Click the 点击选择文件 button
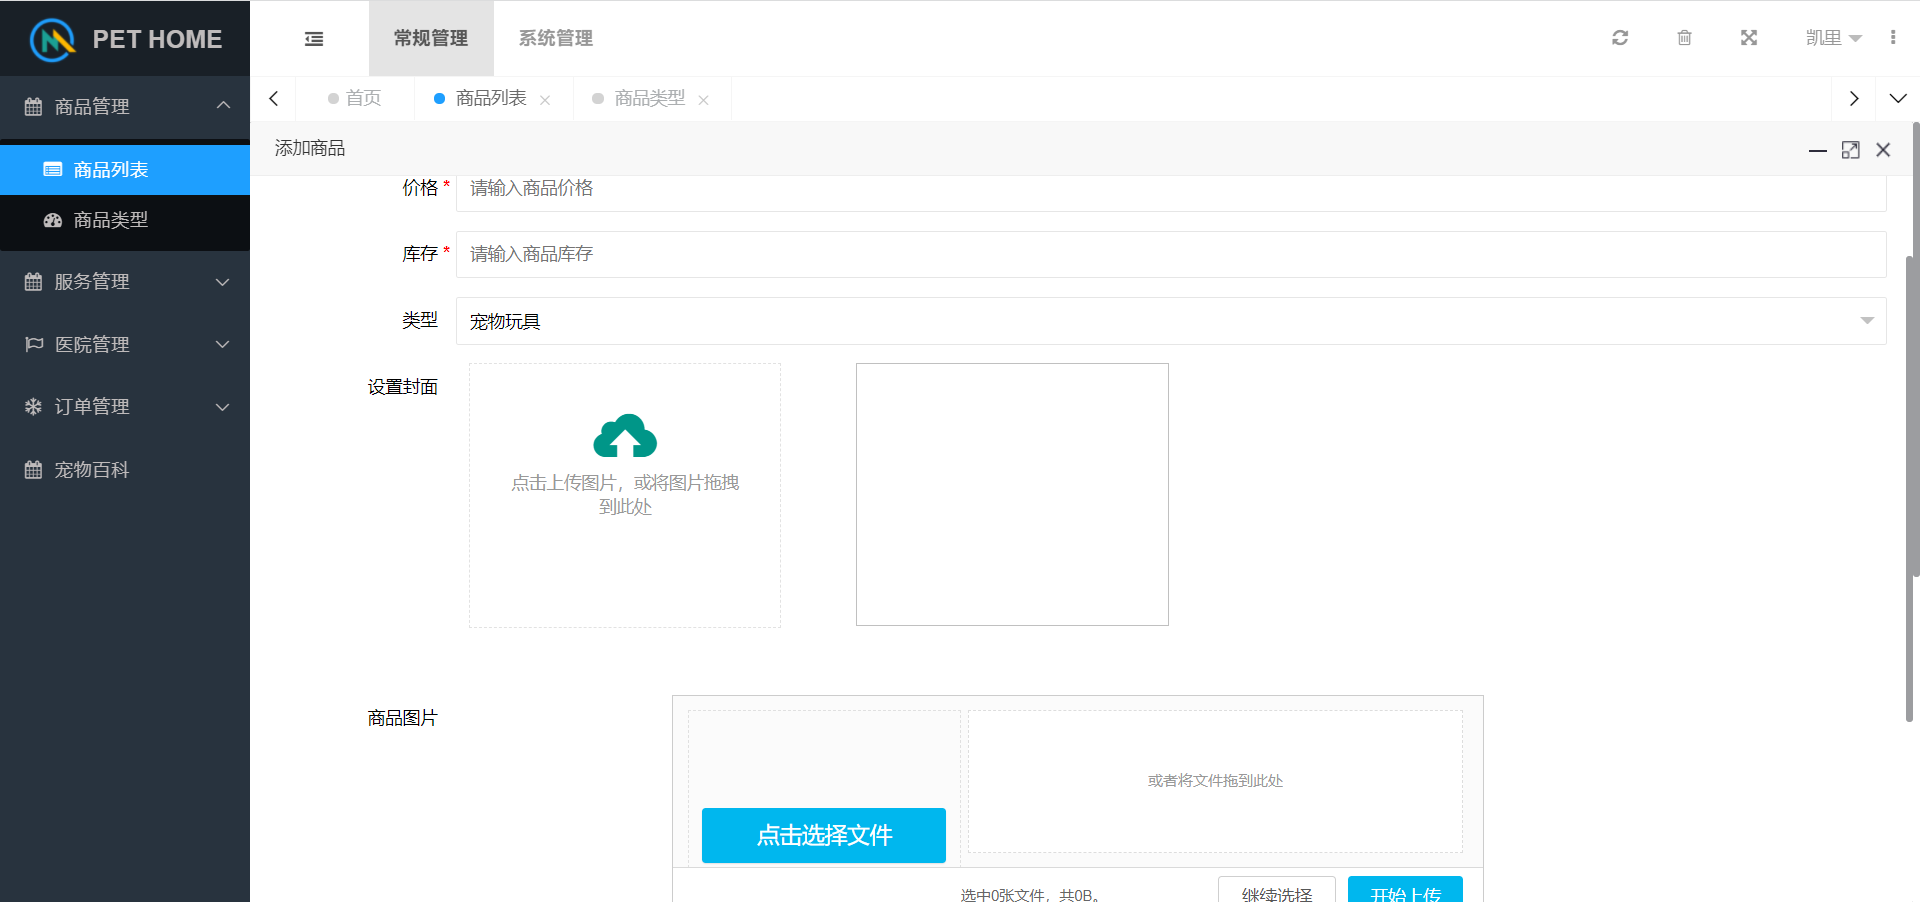This screenshot has width=1920, height=902. coord(824,835)
